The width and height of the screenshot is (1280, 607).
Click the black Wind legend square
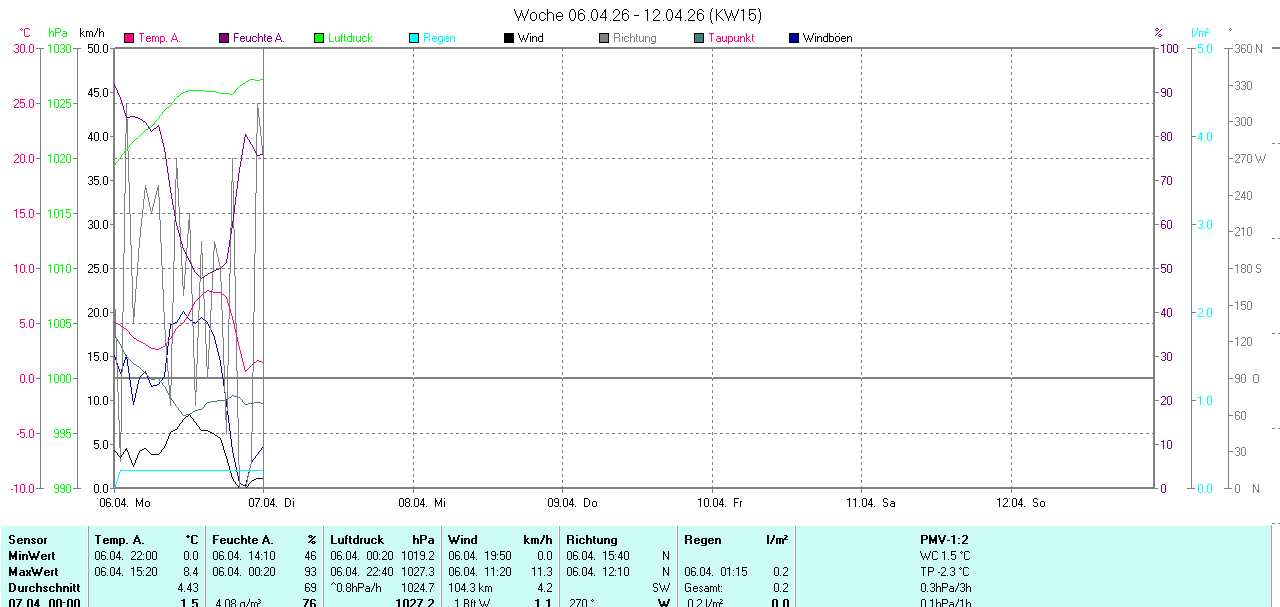[509, 38]
